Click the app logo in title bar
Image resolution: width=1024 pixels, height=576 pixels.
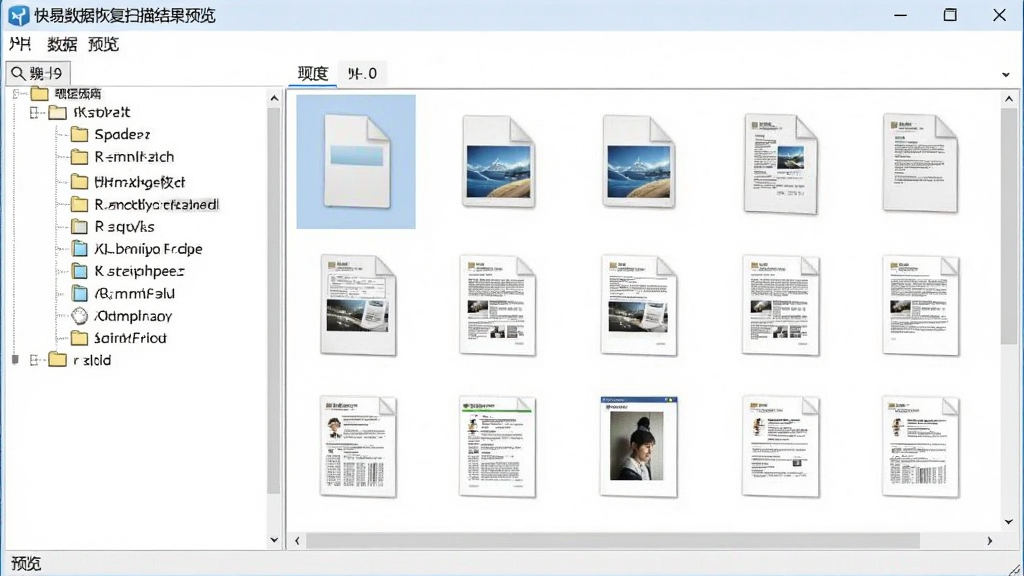pyautogui.click(x=18, y=15)
